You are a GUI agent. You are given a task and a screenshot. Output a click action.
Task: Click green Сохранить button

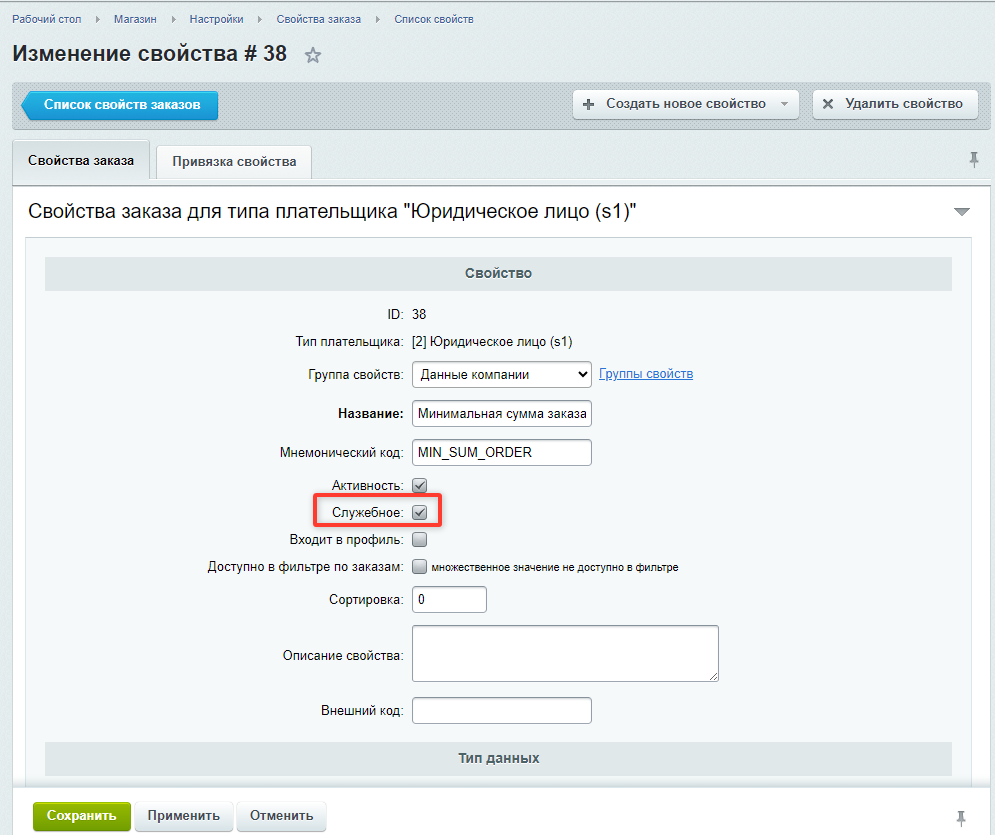point(82,816)
